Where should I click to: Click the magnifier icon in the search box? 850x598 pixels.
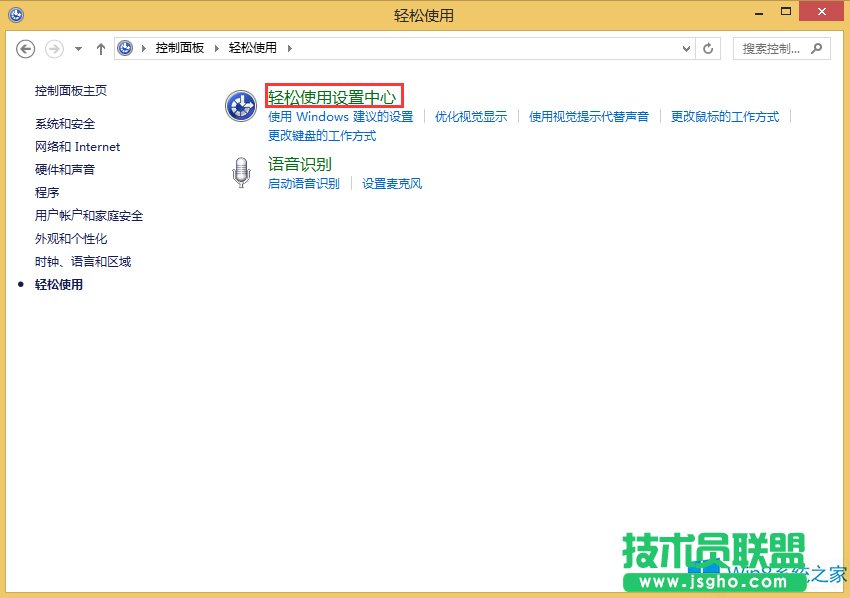click(818, 48)
